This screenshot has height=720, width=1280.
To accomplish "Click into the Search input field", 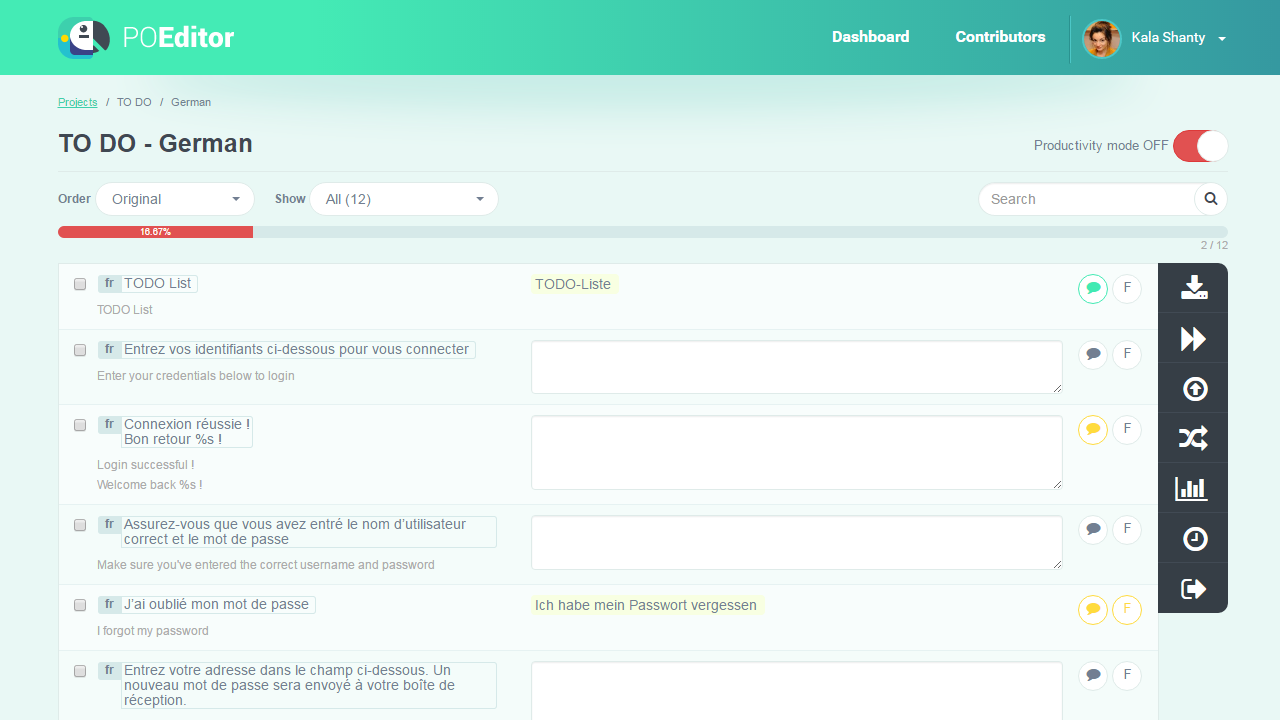I will point(1087,199).
